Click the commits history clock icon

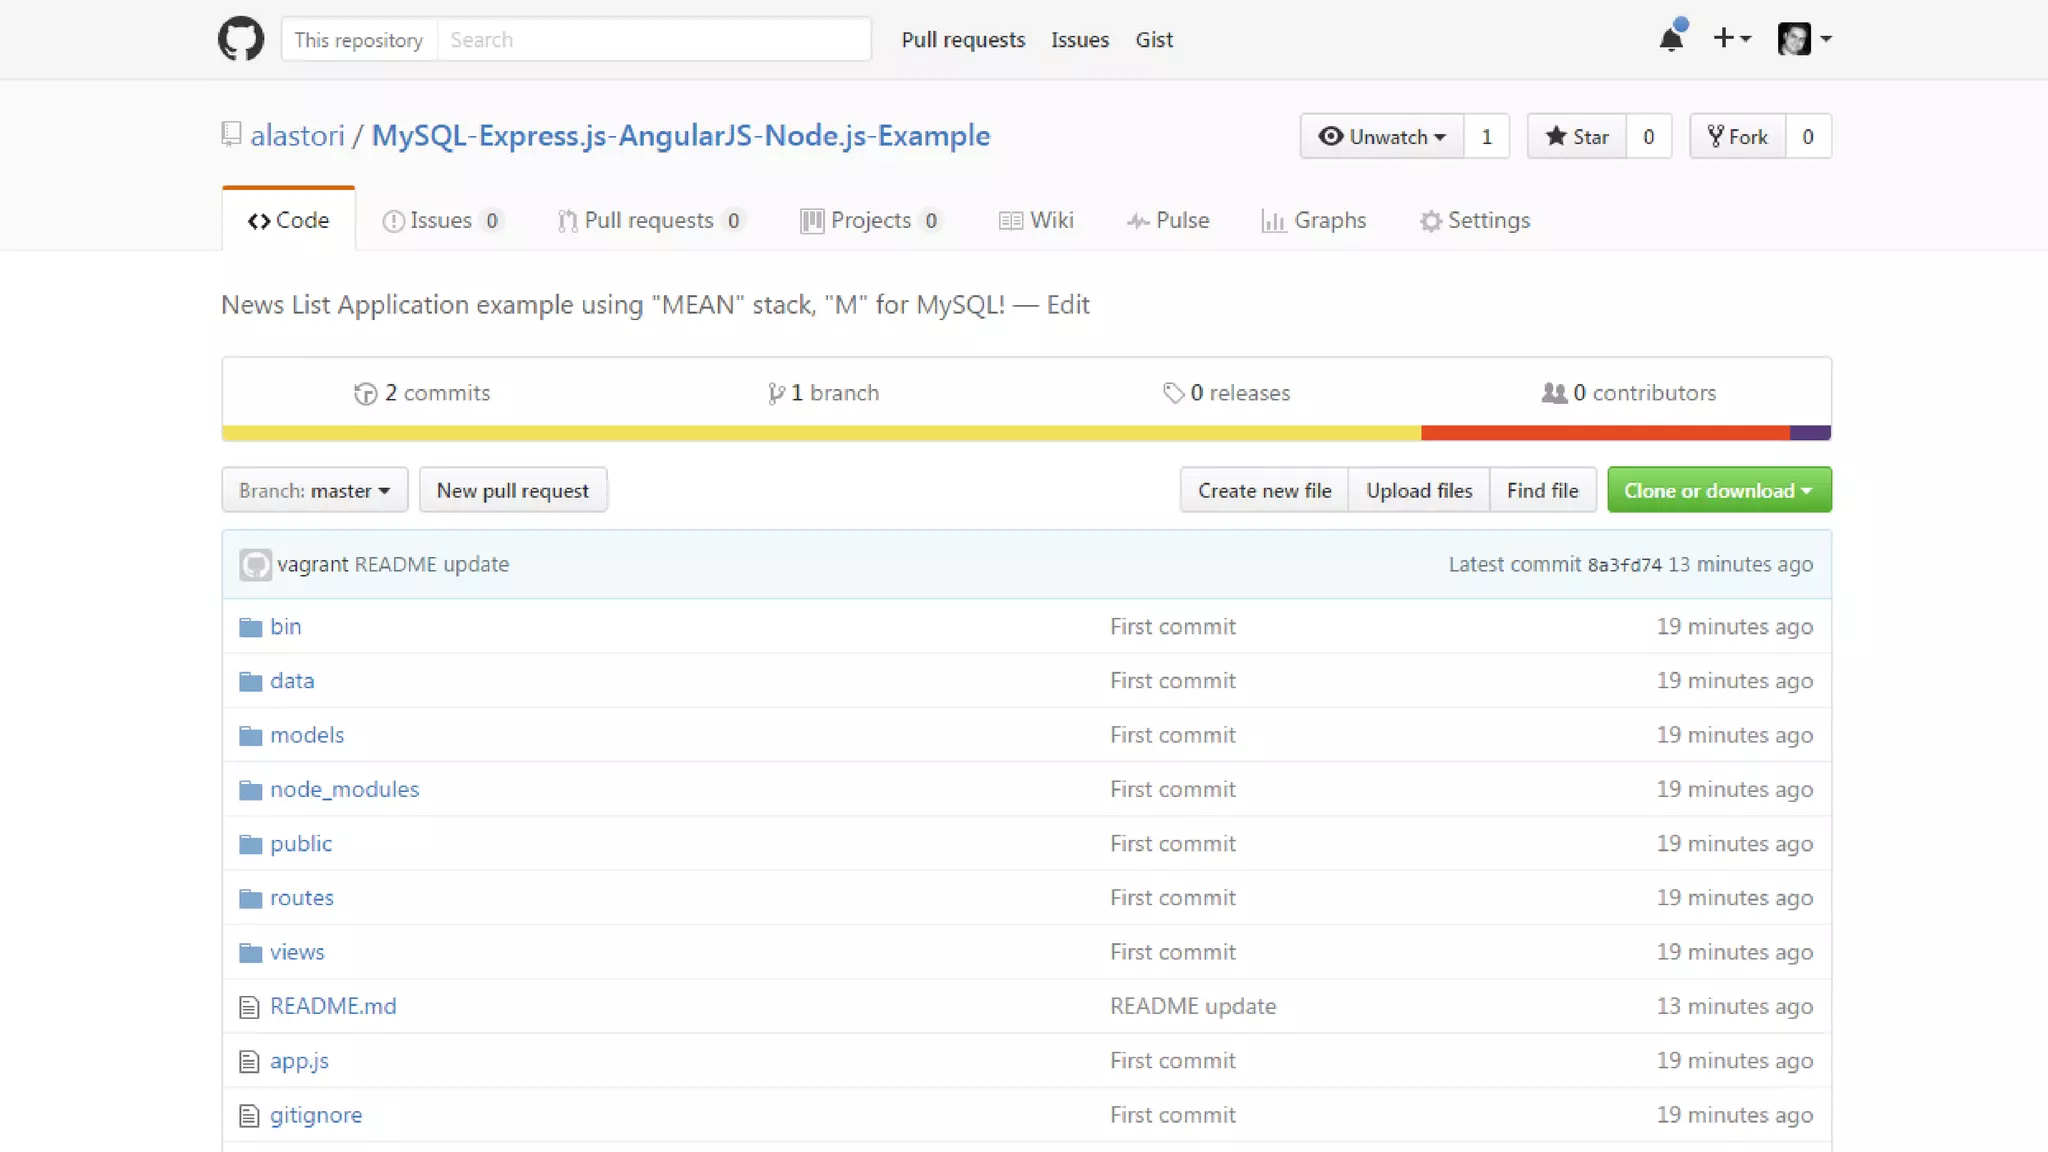(x=365, y=393)
